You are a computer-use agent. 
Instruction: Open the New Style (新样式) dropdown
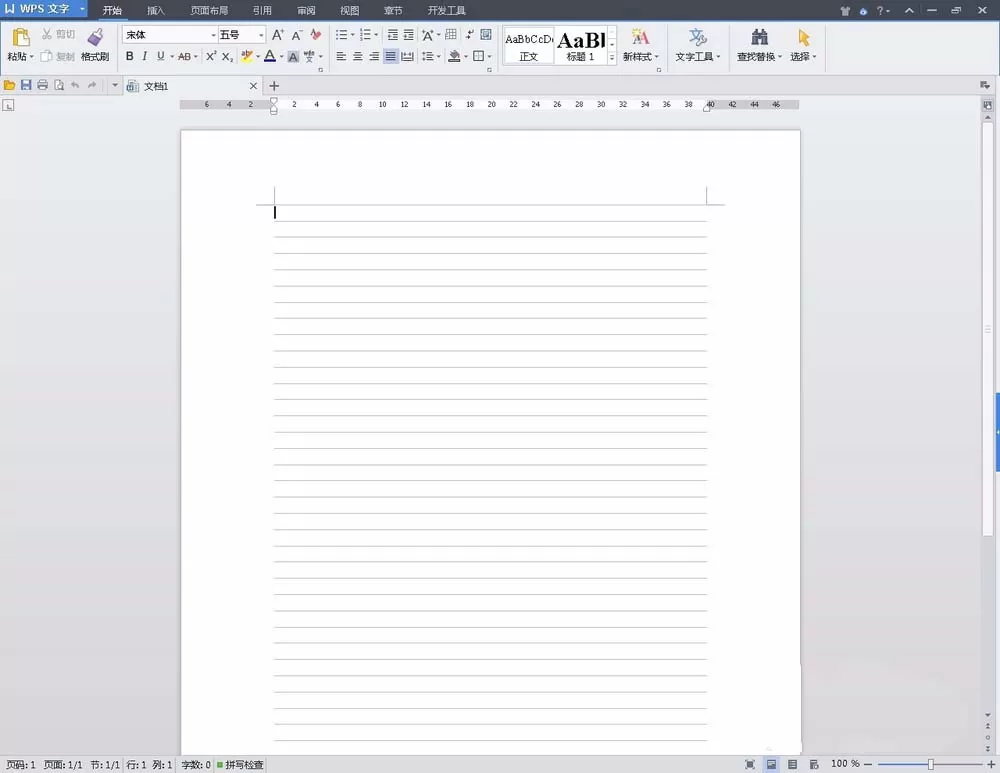pos(640,45)
